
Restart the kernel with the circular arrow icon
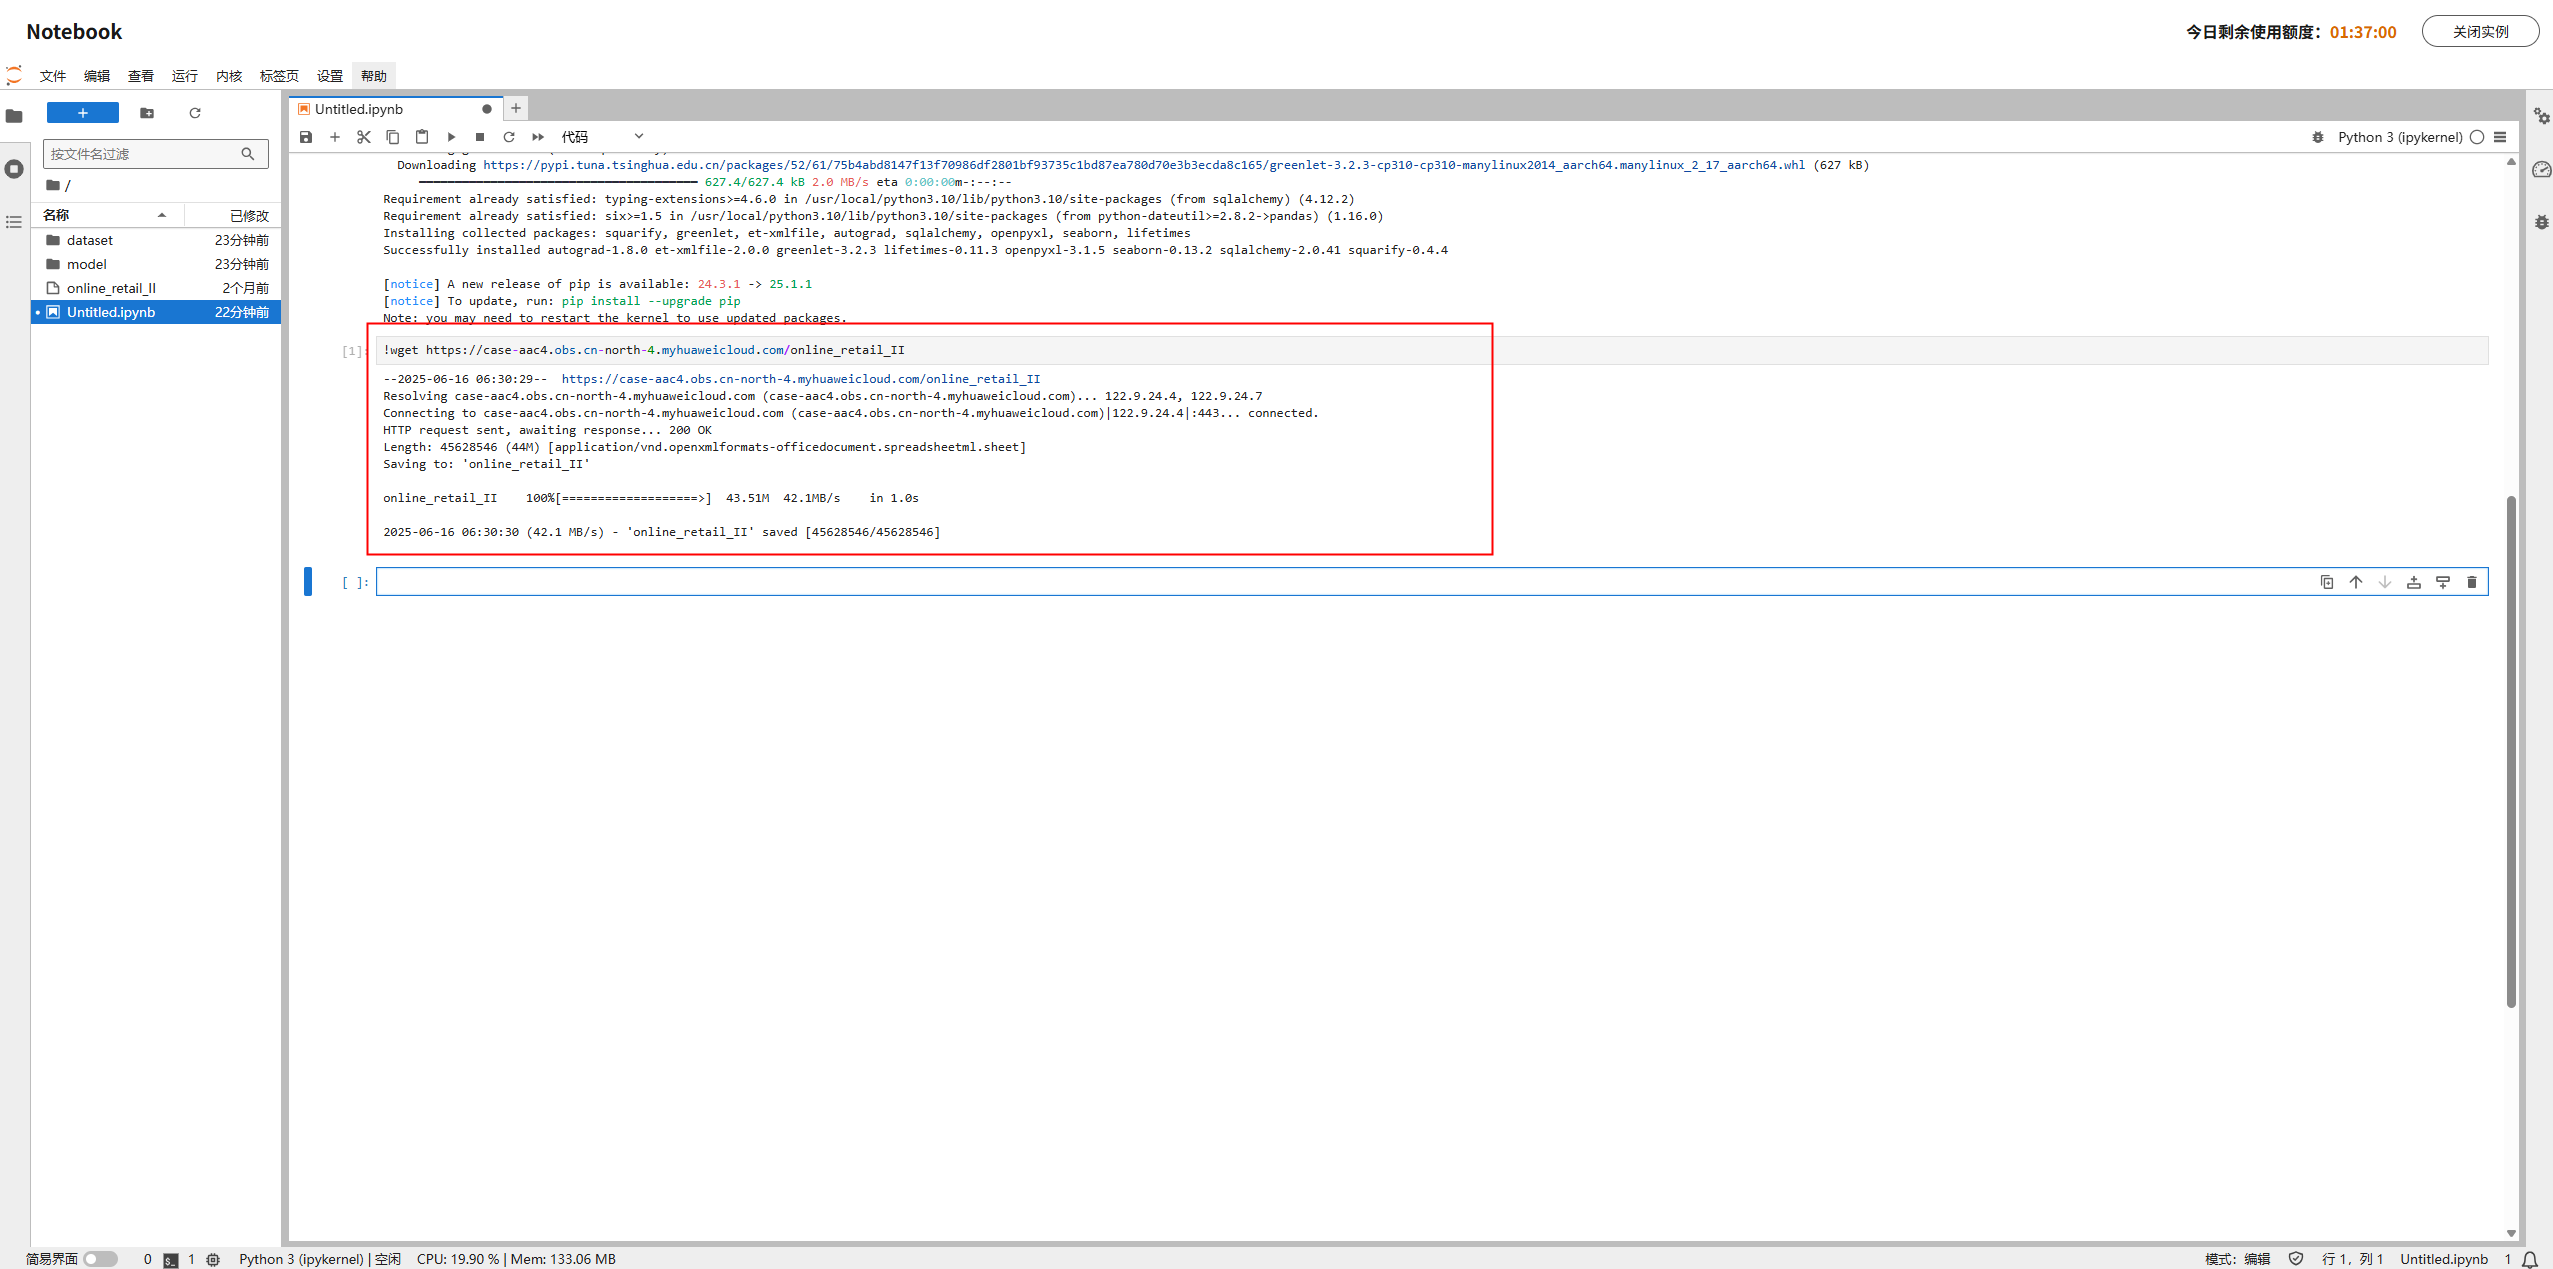pos(509,137)
